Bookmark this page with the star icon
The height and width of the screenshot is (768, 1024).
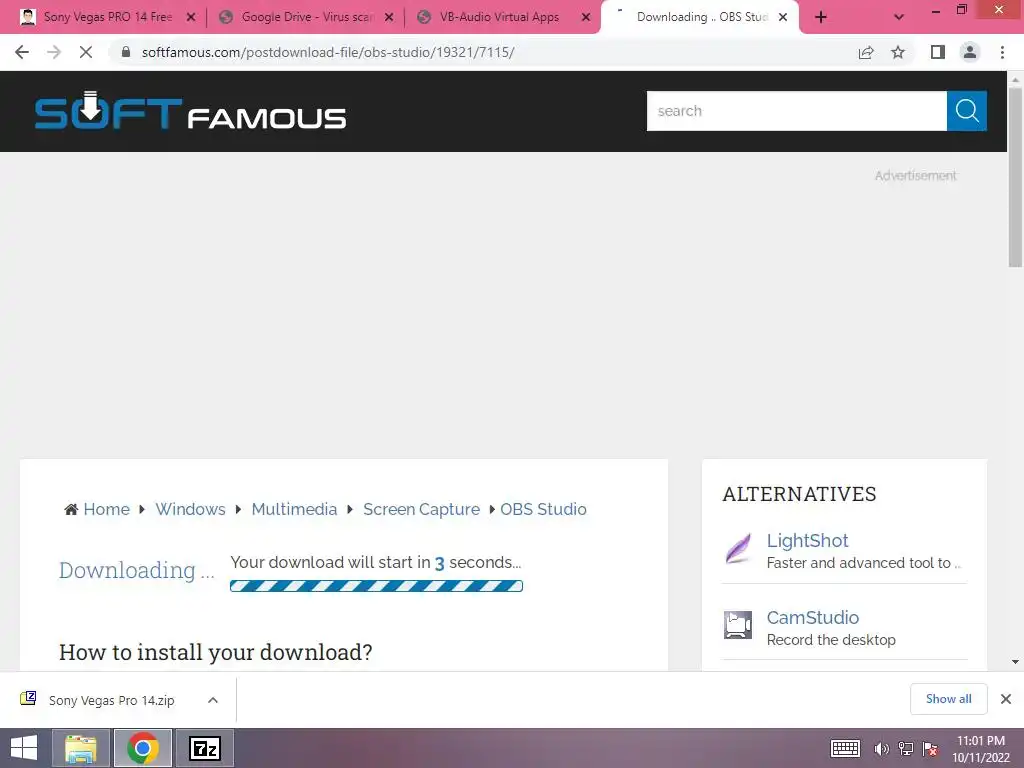[898, 52]
